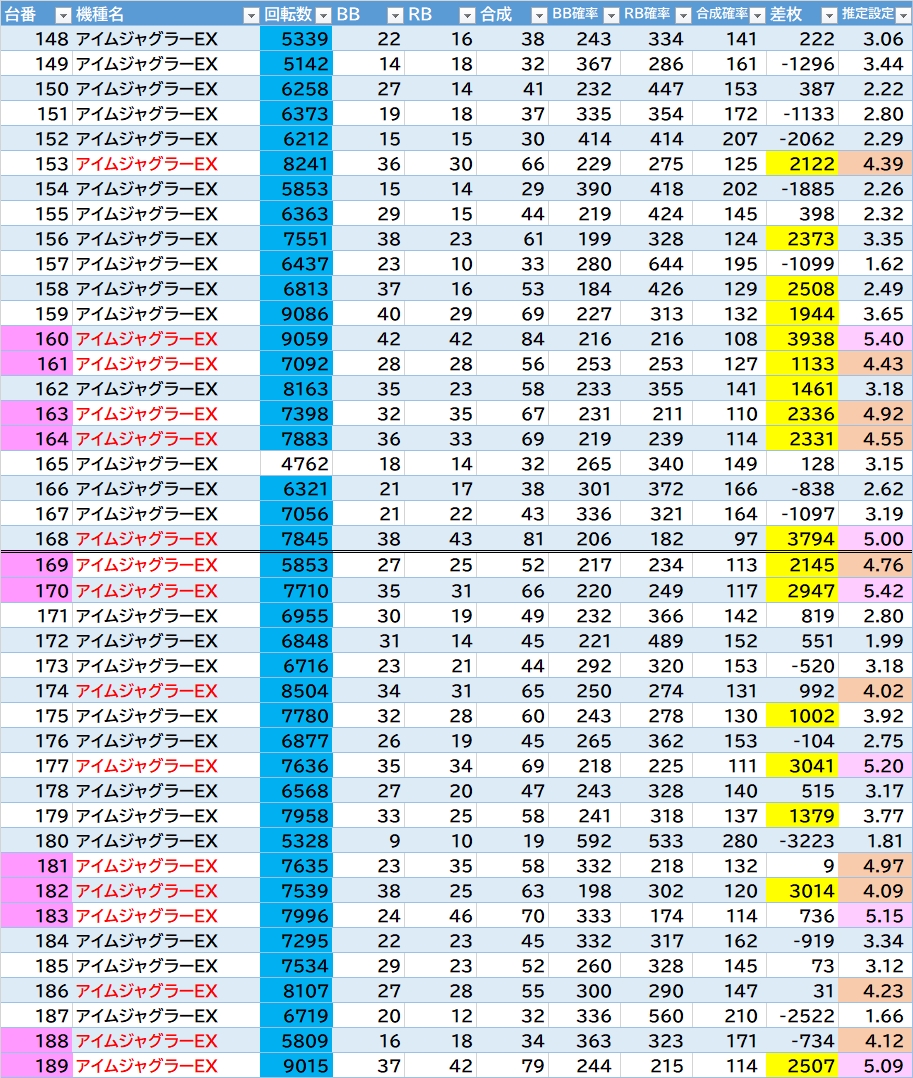Select yellow difference cell 2947
913x1078 pixels.
pos(802,591)
